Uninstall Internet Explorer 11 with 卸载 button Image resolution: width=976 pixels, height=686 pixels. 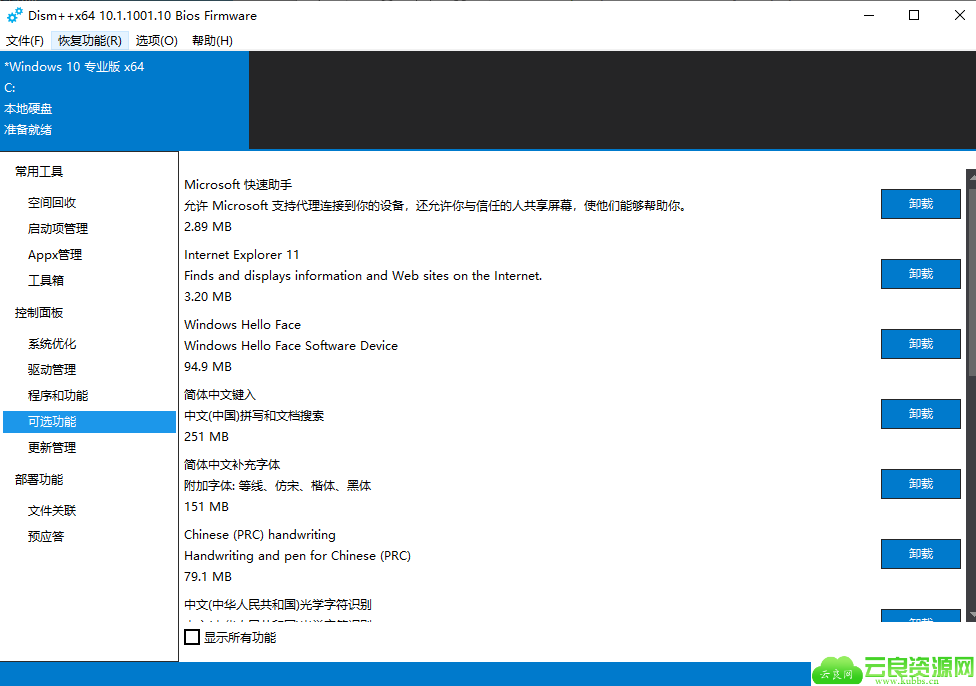[921, 274]
